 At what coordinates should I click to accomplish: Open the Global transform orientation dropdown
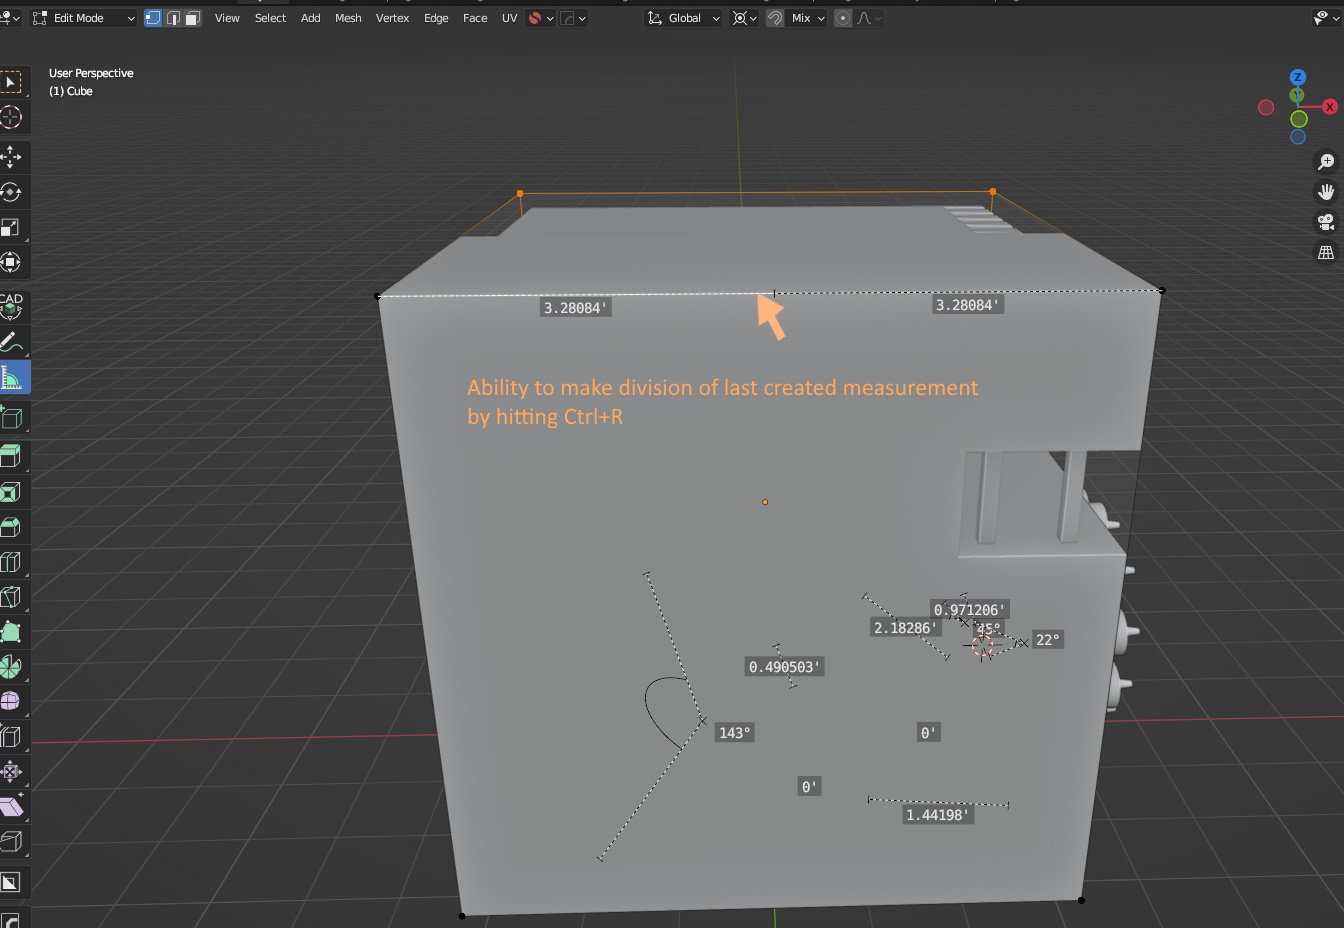(684, 18)
